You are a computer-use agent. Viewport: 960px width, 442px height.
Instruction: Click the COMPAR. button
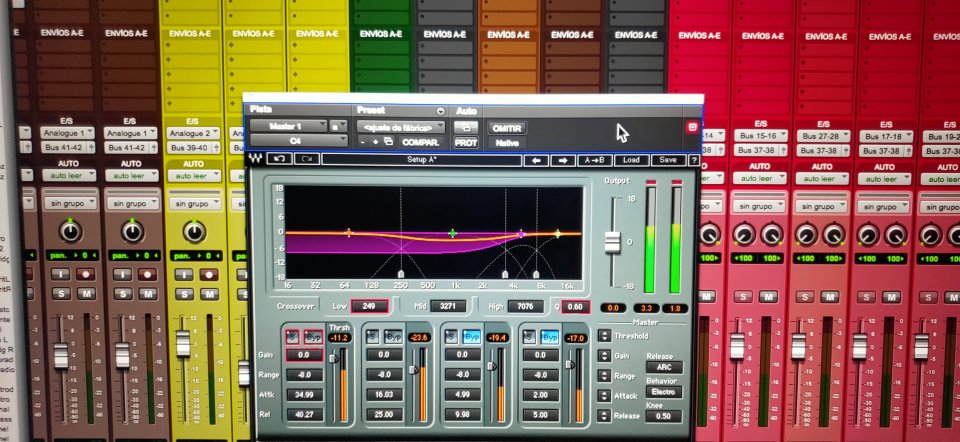pyautogui.click(x=421, y=142)
